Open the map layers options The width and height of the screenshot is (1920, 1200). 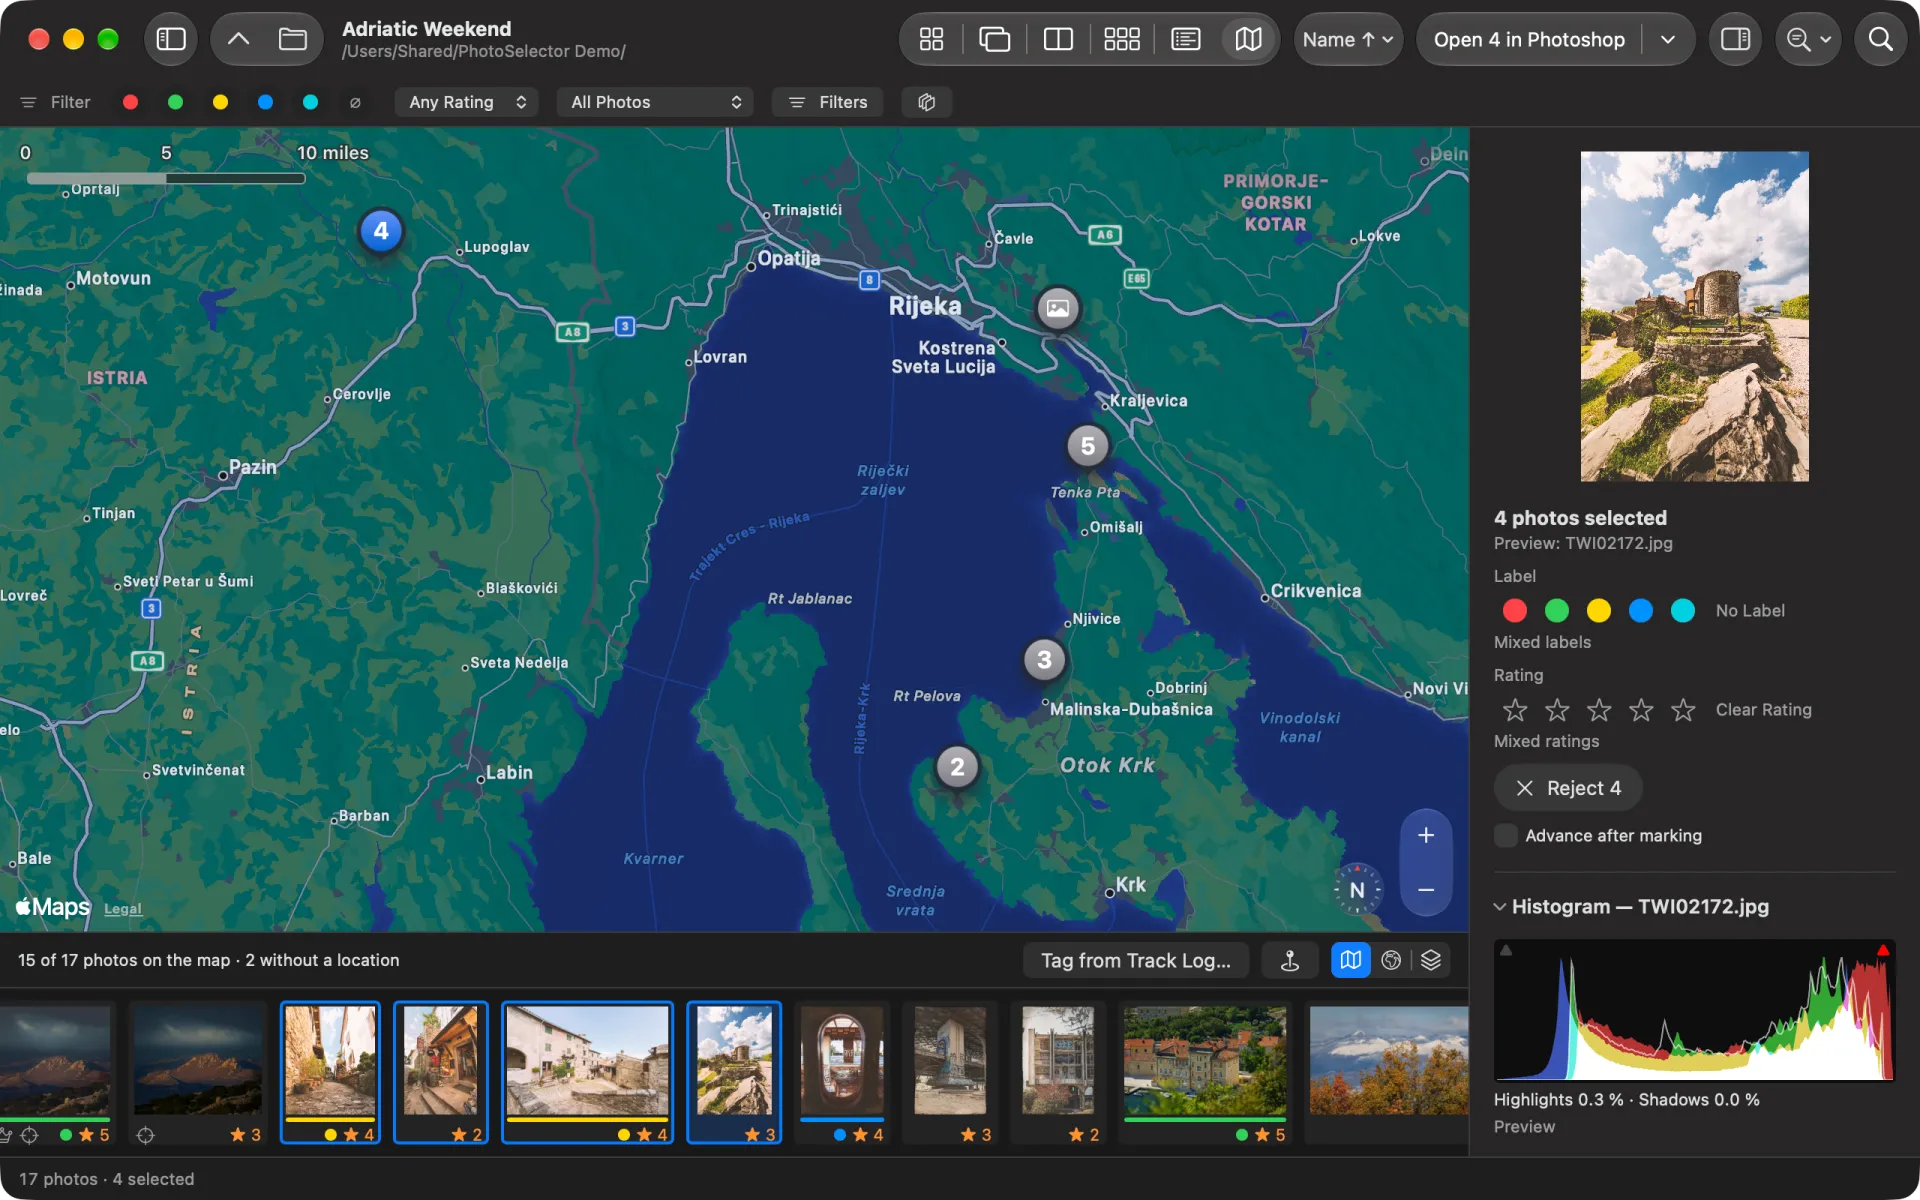pyautogui.click(x=1431, y=960)
